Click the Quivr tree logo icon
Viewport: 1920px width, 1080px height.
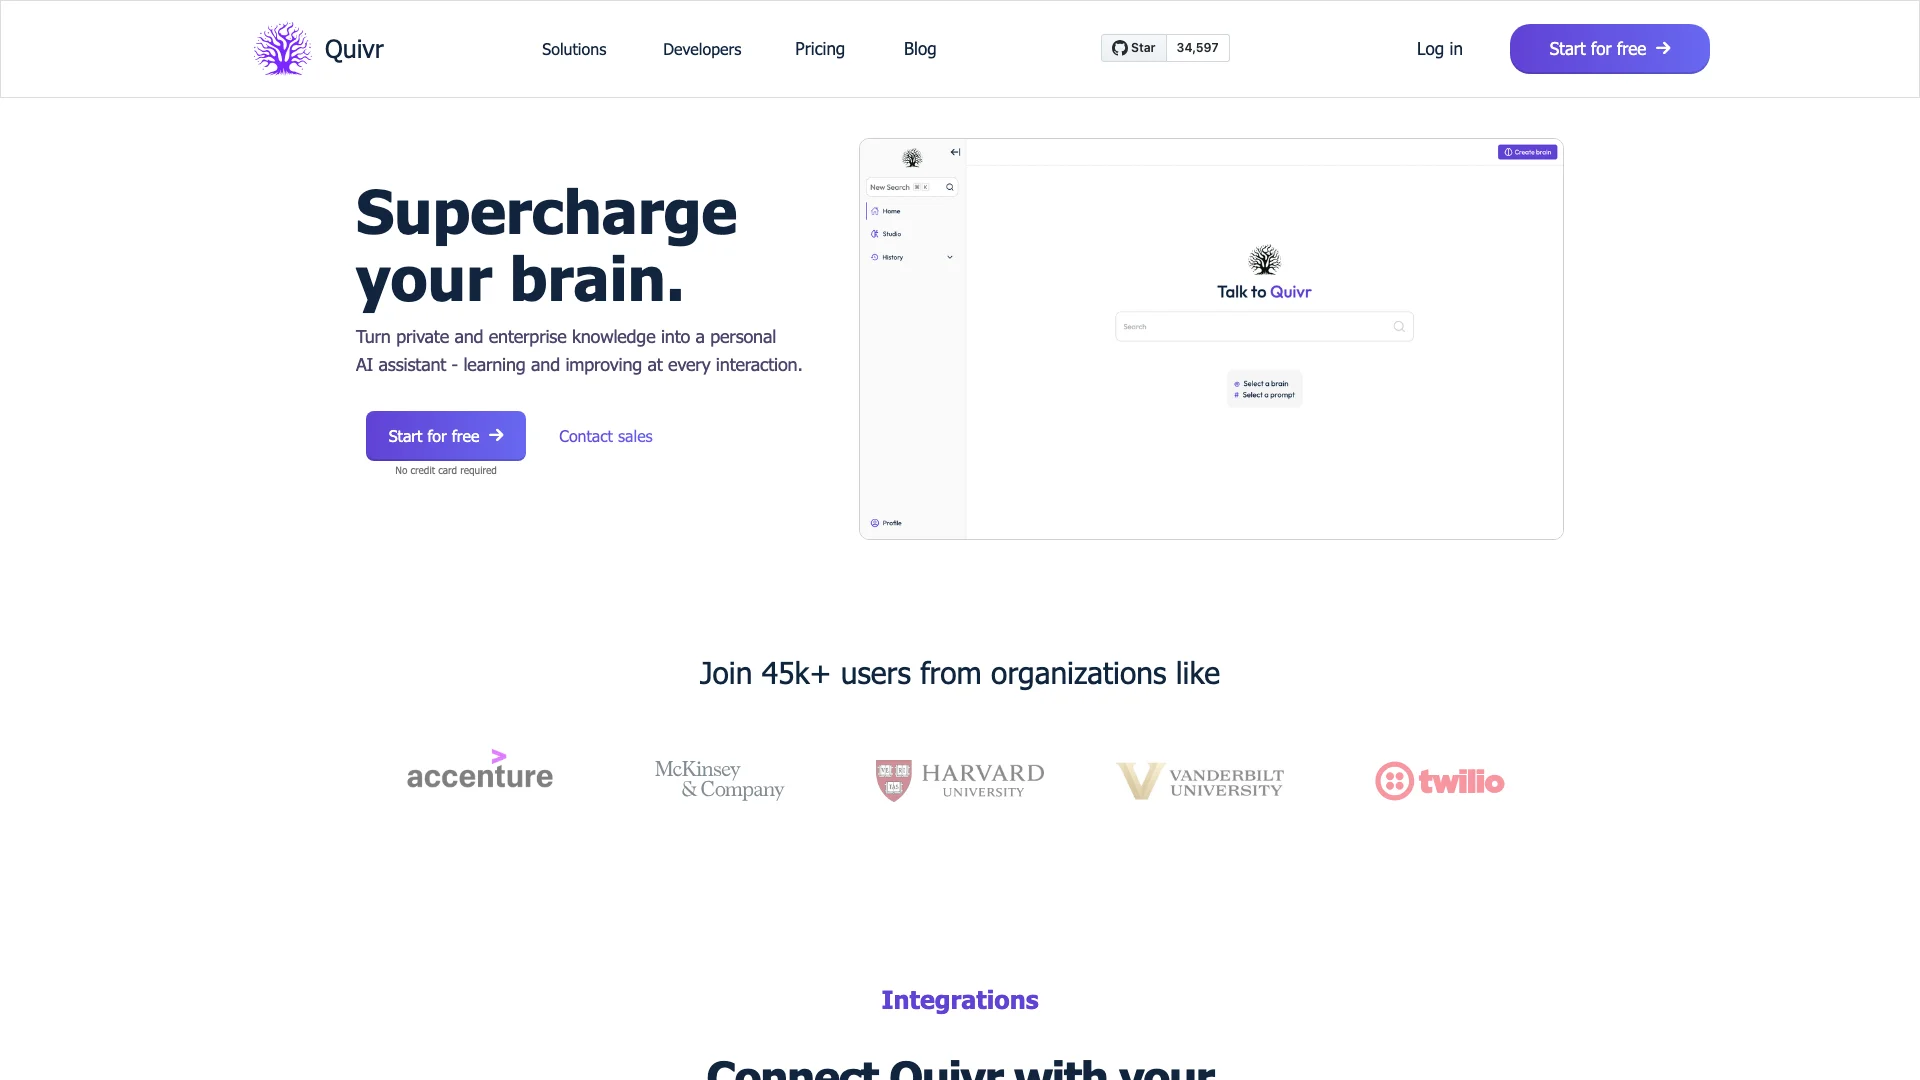281,49
